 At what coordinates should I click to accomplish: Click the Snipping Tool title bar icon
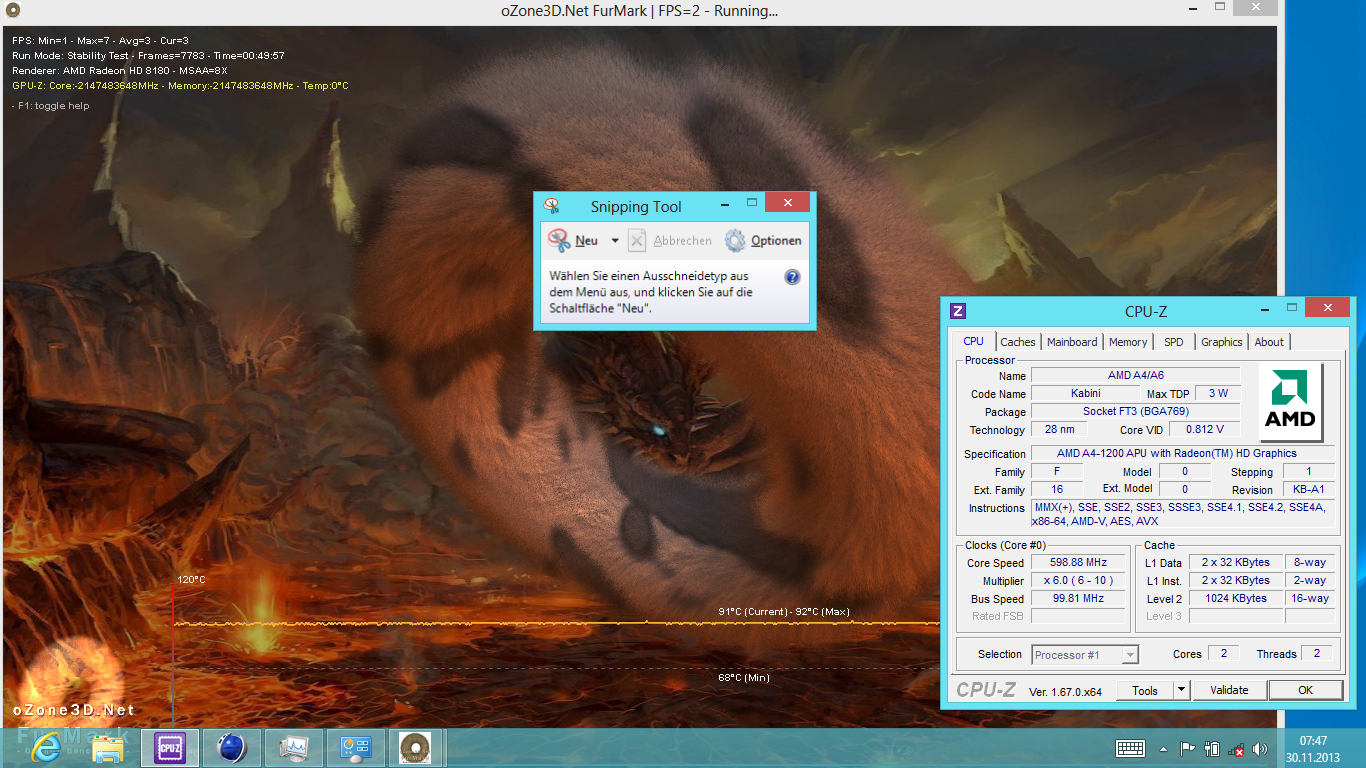point(551,206)
